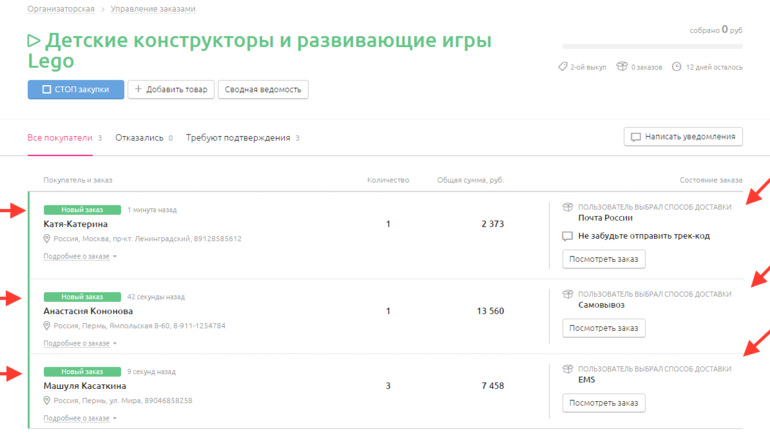Viewport: 770px width, 436px height.
Task: Click the collected funds progress bar
Action: [652, 46]
